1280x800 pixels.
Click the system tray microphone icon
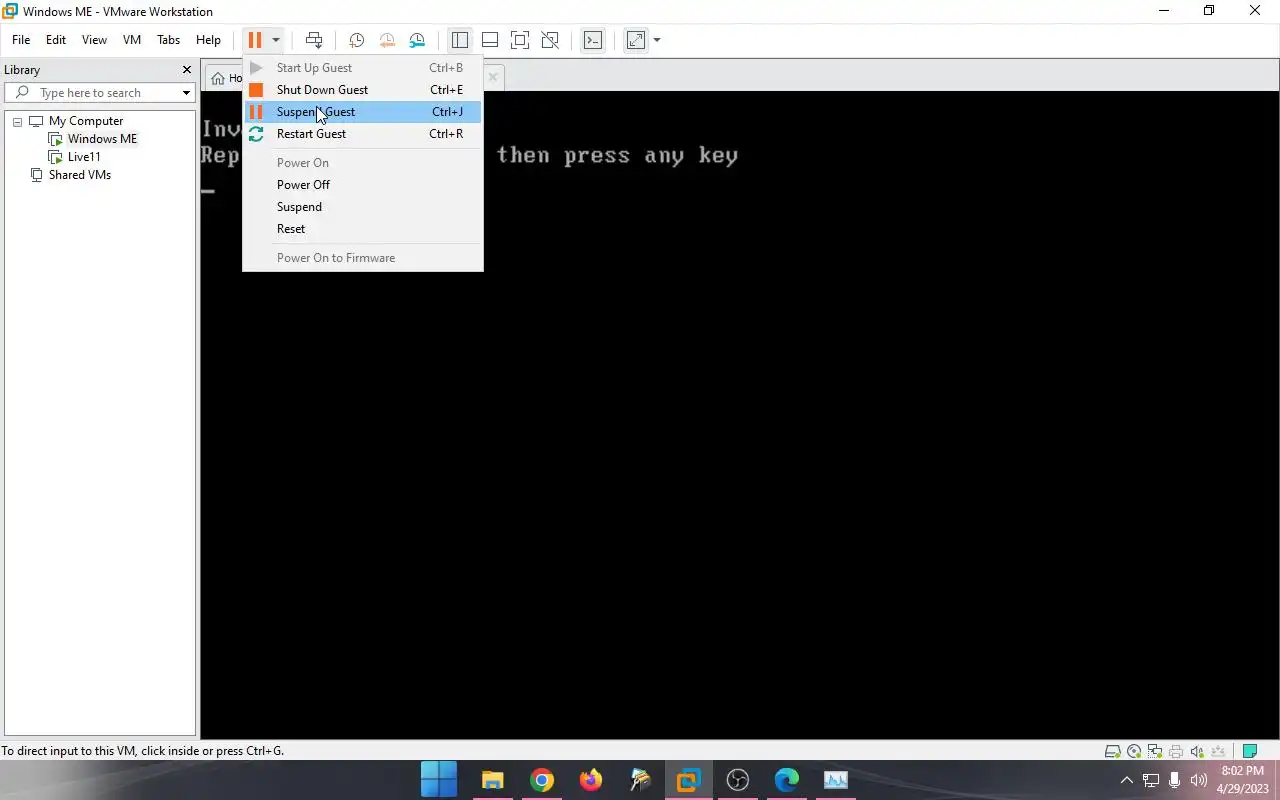[x=1175, y=780]
